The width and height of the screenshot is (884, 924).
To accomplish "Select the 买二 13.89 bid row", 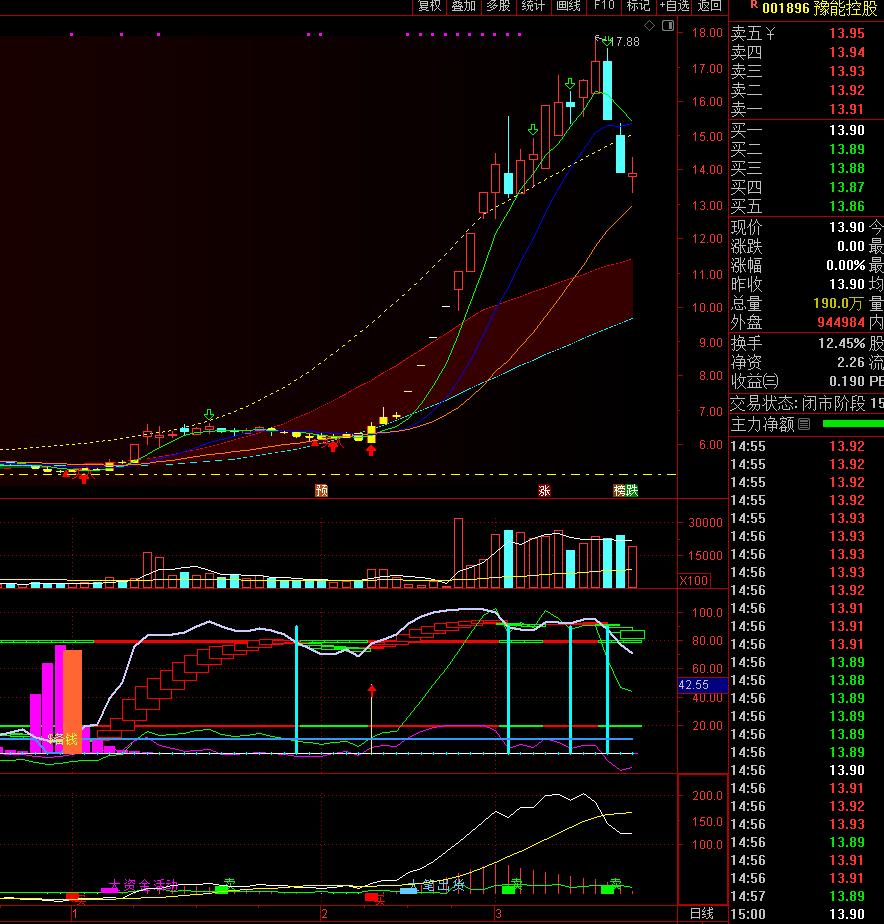I will tap(806, 149).
